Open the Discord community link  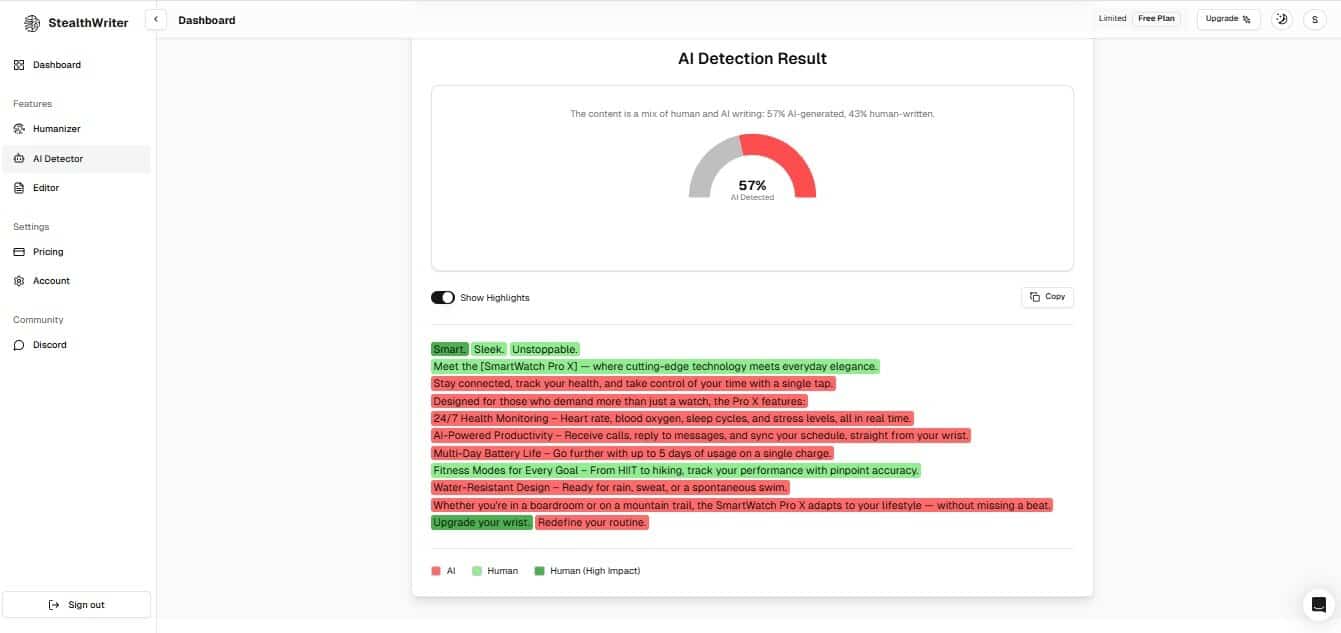tap(47, 344)
